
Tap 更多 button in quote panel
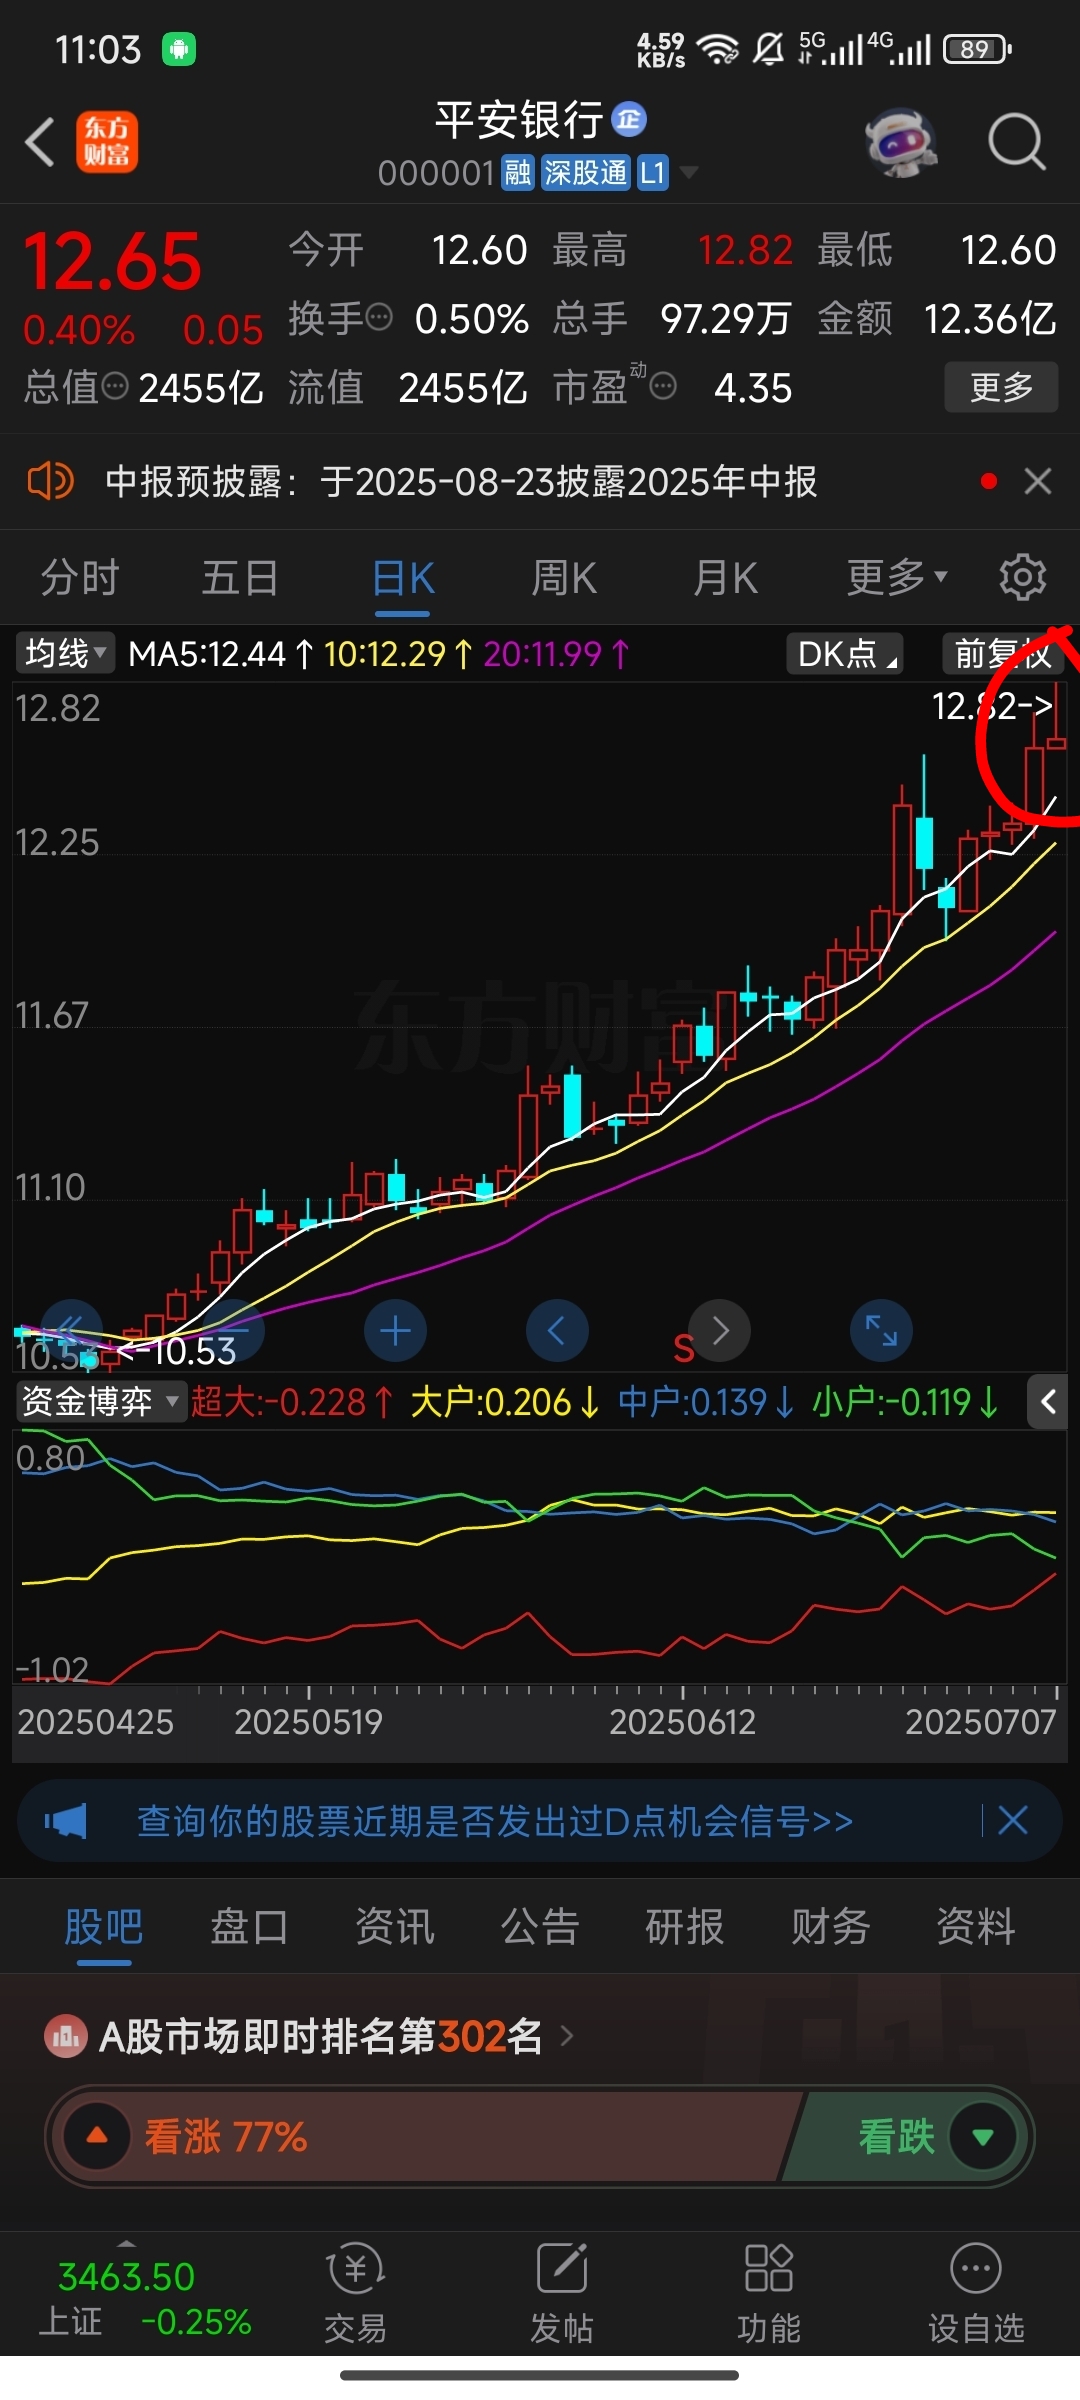(x=1001, y=386)
